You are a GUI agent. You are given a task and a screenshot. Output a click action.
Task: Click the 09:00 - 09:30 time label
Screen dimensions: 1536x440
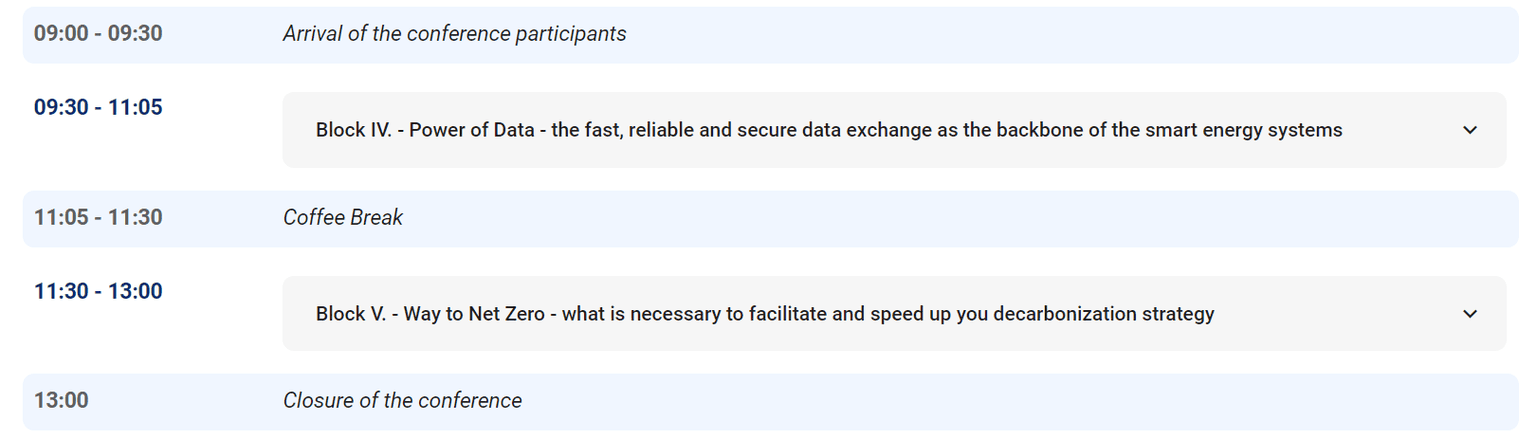98,34
